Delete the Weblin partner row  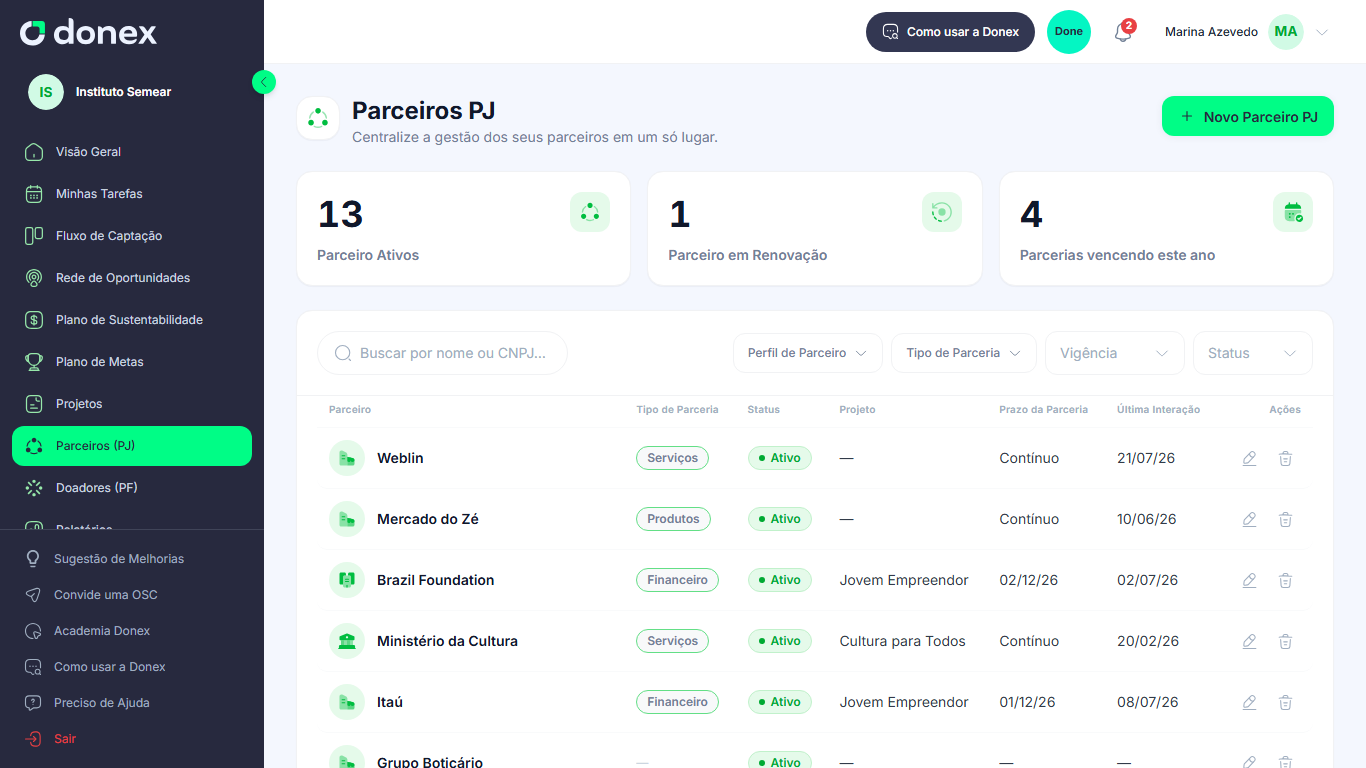point(1286,458)
